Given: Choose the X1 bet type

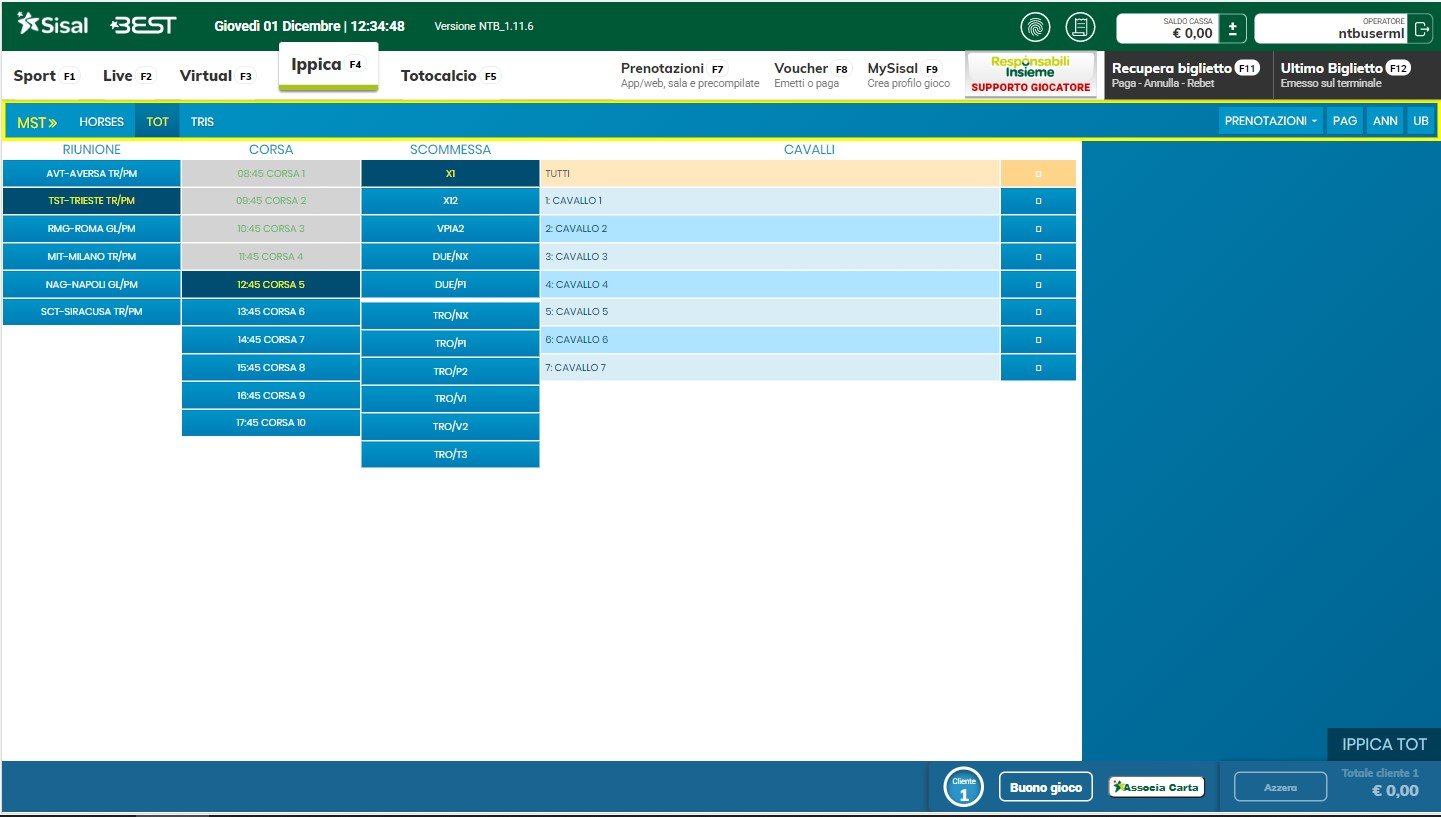Looking at the screenshot, I should pos(450,173).
